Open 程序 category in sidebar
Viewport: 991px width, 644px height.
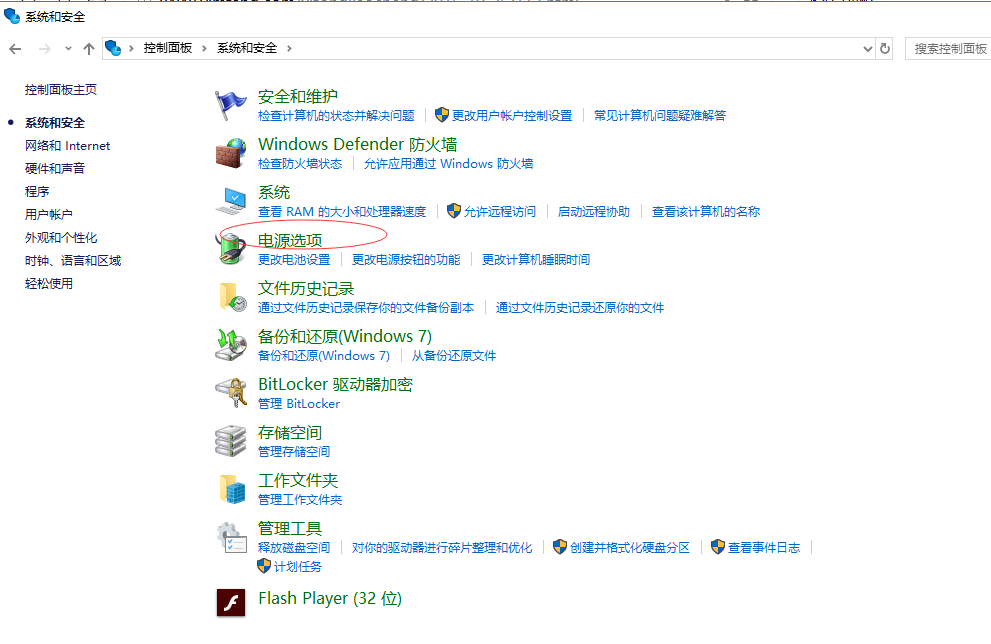pyautogui.click(x=37, y=191)
